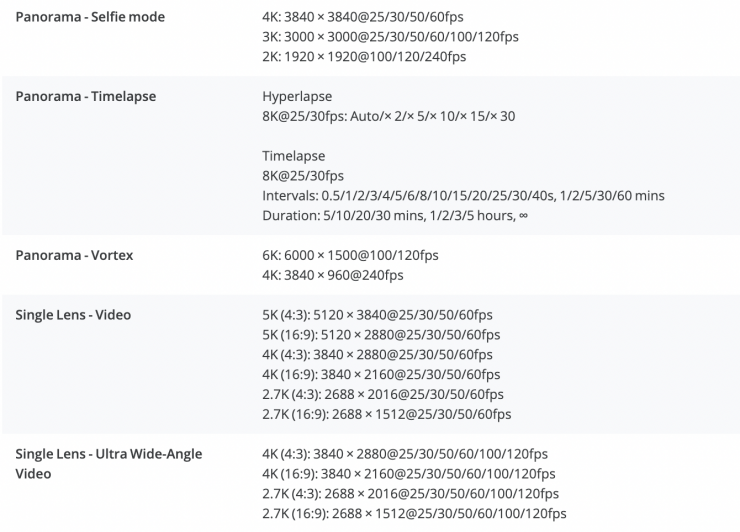The height and width of the screenshot is (532, 740).
Task: Click the Panorama - Vortex row label
Action: click(74, 256)
